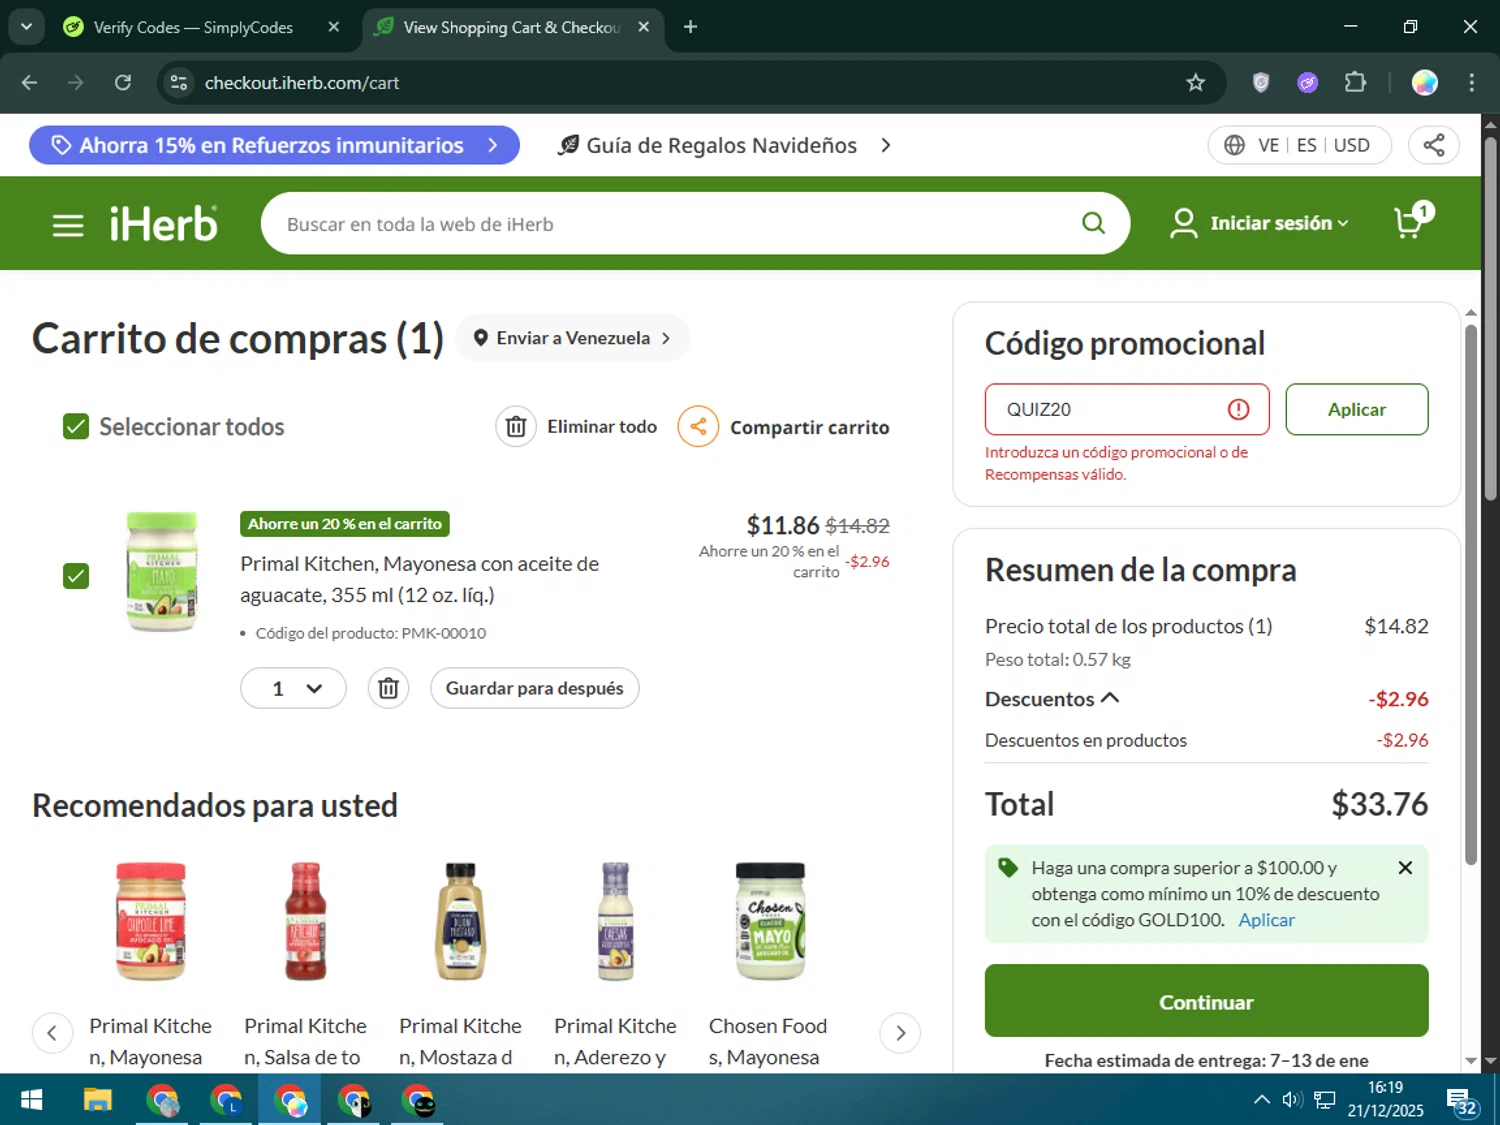The height and width of the screenshot is (1125, 1500).
Task: Open the quantity dropdown showing 1
Action: click(293, 688)
